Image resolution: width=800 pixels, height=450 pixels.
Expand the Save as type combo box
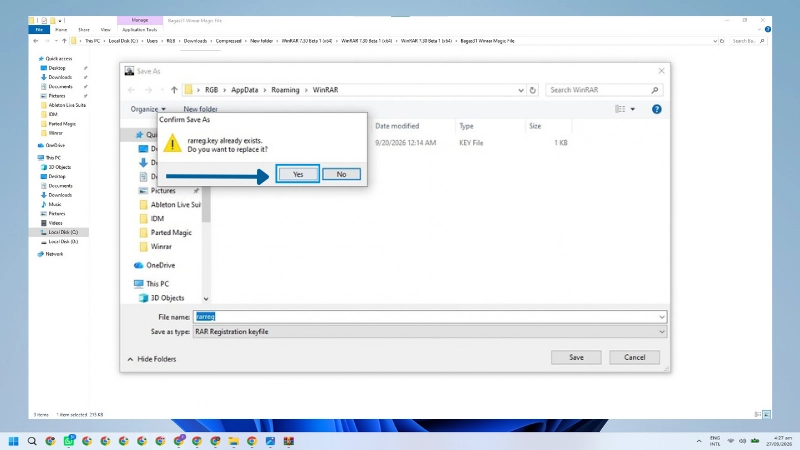tap(430, 332)
